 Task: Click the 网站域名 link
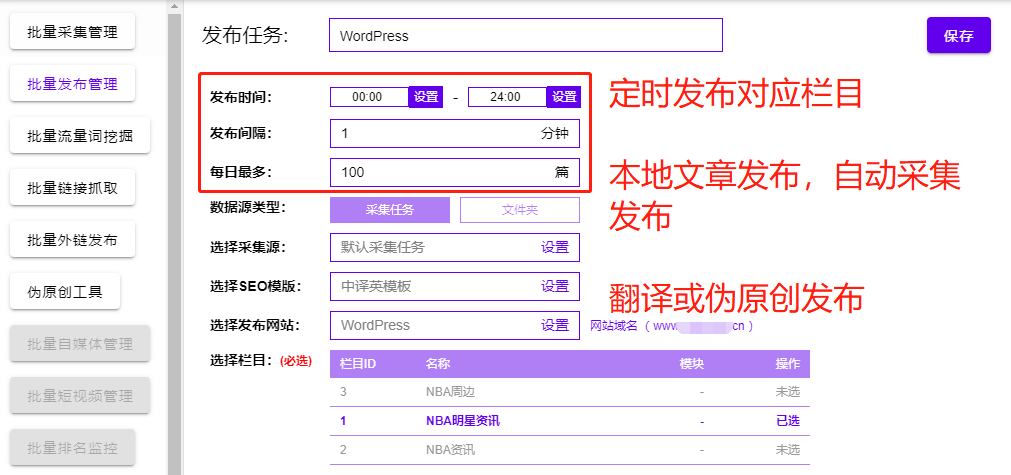670,325
